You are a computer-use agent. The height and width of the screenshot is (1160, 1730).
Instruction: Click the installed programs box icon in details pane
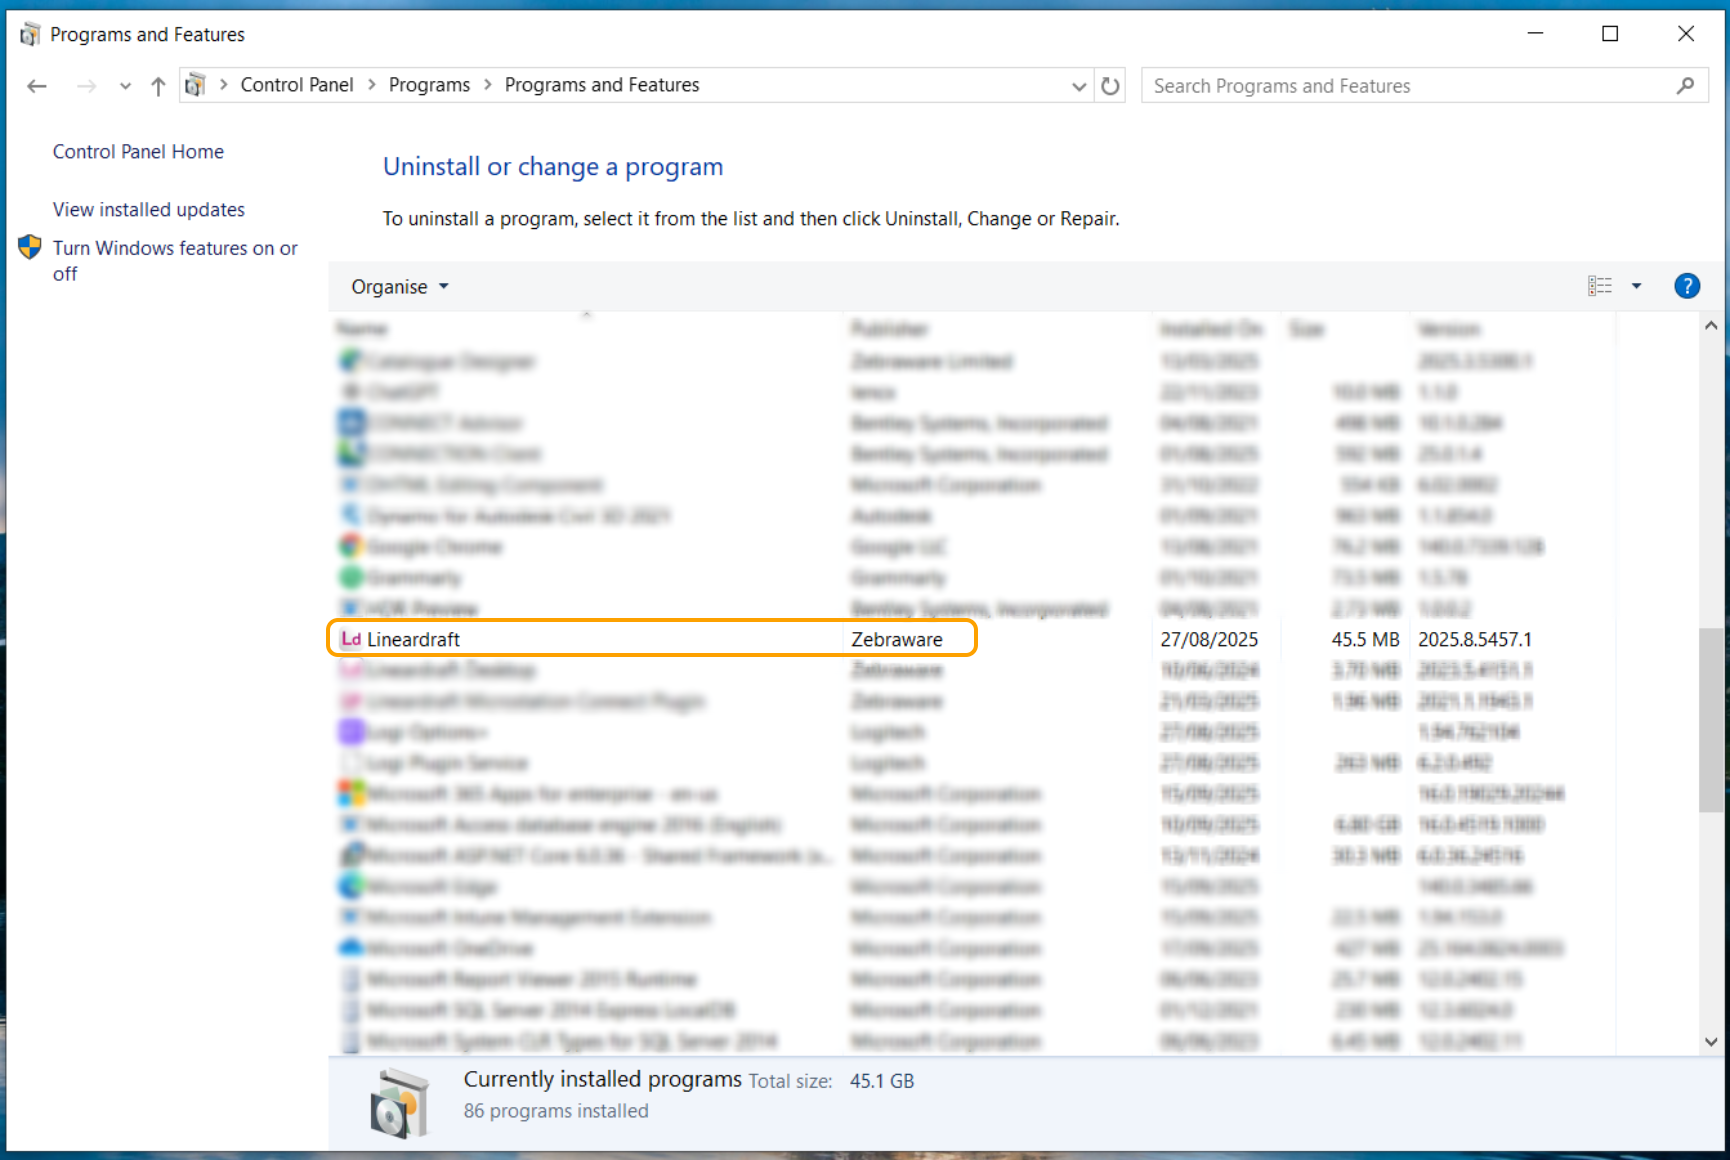400,1103
